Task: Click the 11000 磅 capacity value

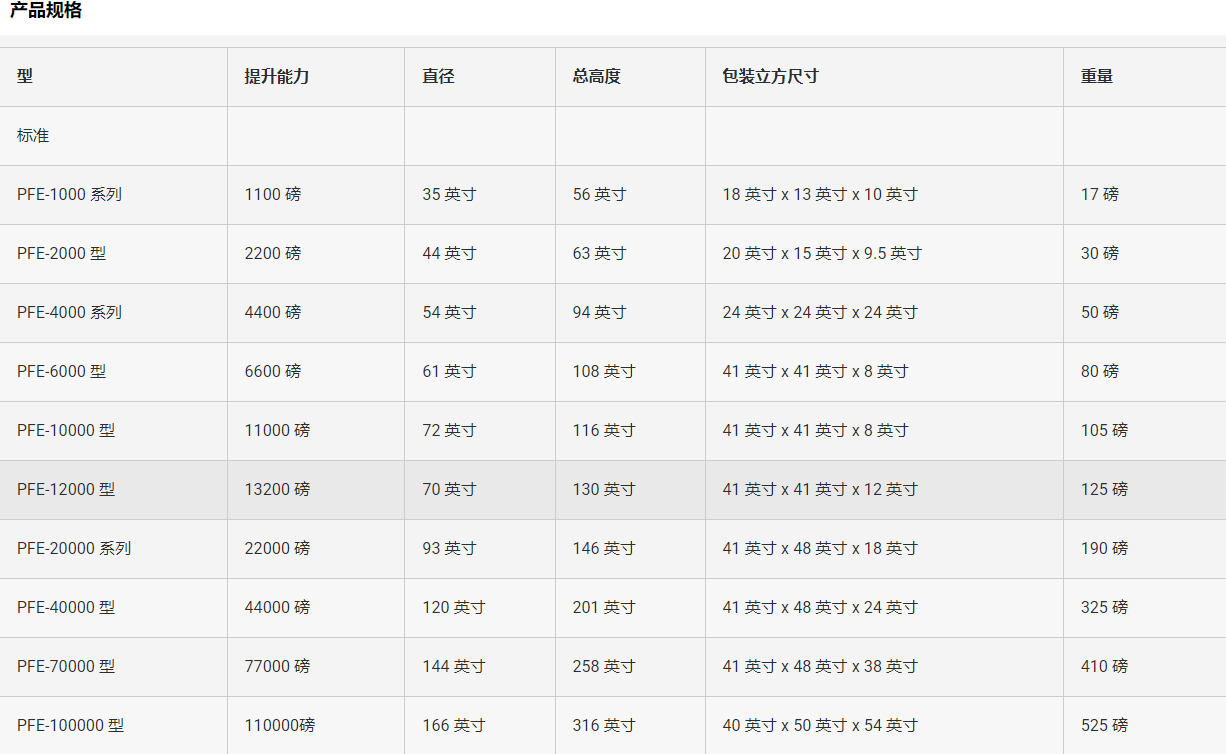Action: tap(277, 430)
